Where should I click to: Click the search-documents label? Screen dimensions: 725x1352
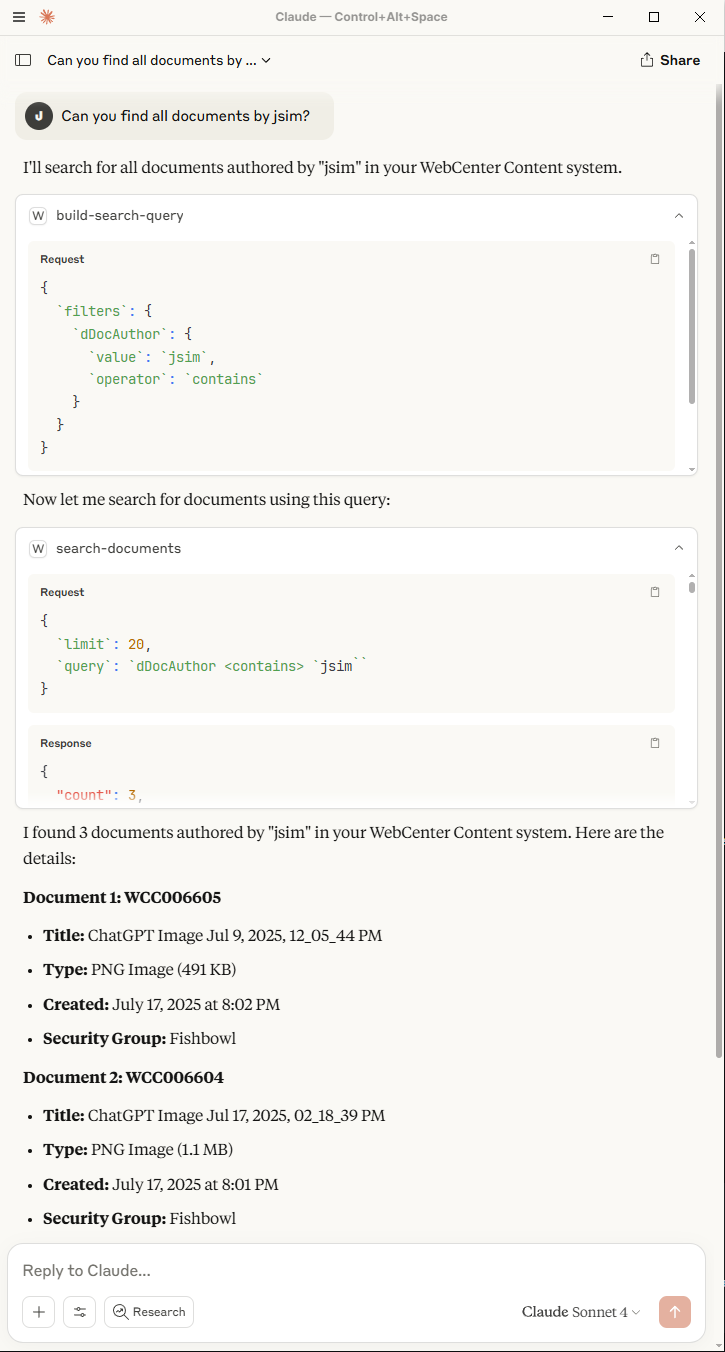[x=118, y=548]
